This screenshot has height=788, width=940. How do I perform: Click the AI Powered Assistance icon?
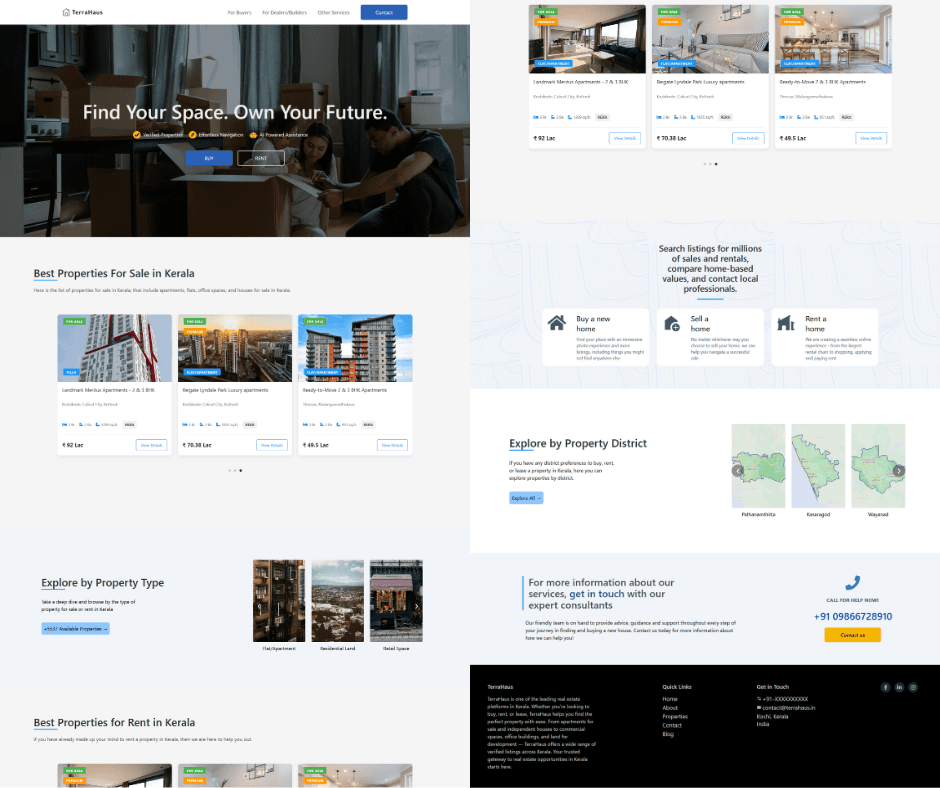coord(254,135)
